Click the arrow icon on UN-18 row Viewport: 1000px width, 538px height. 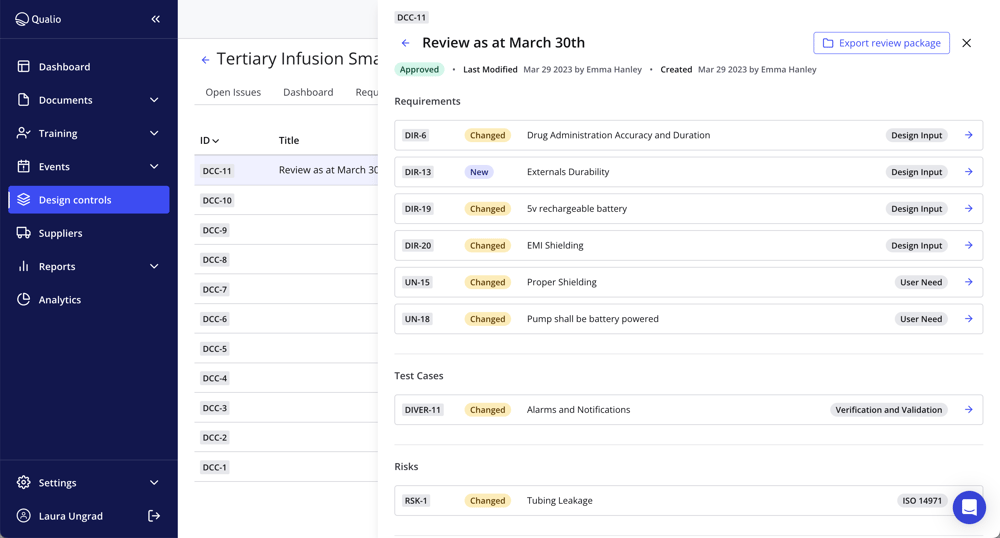[x=968, y=319]
